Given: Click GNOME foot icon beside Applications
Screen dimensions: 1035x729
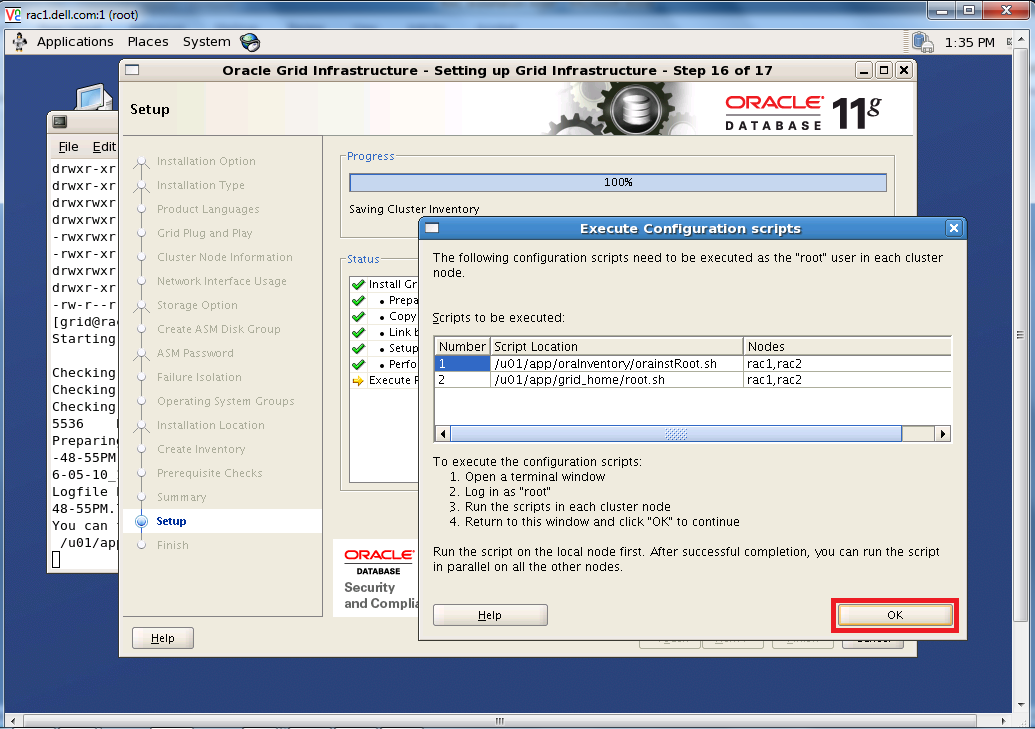Looking at the screenshot, I should tap(20, 42).
